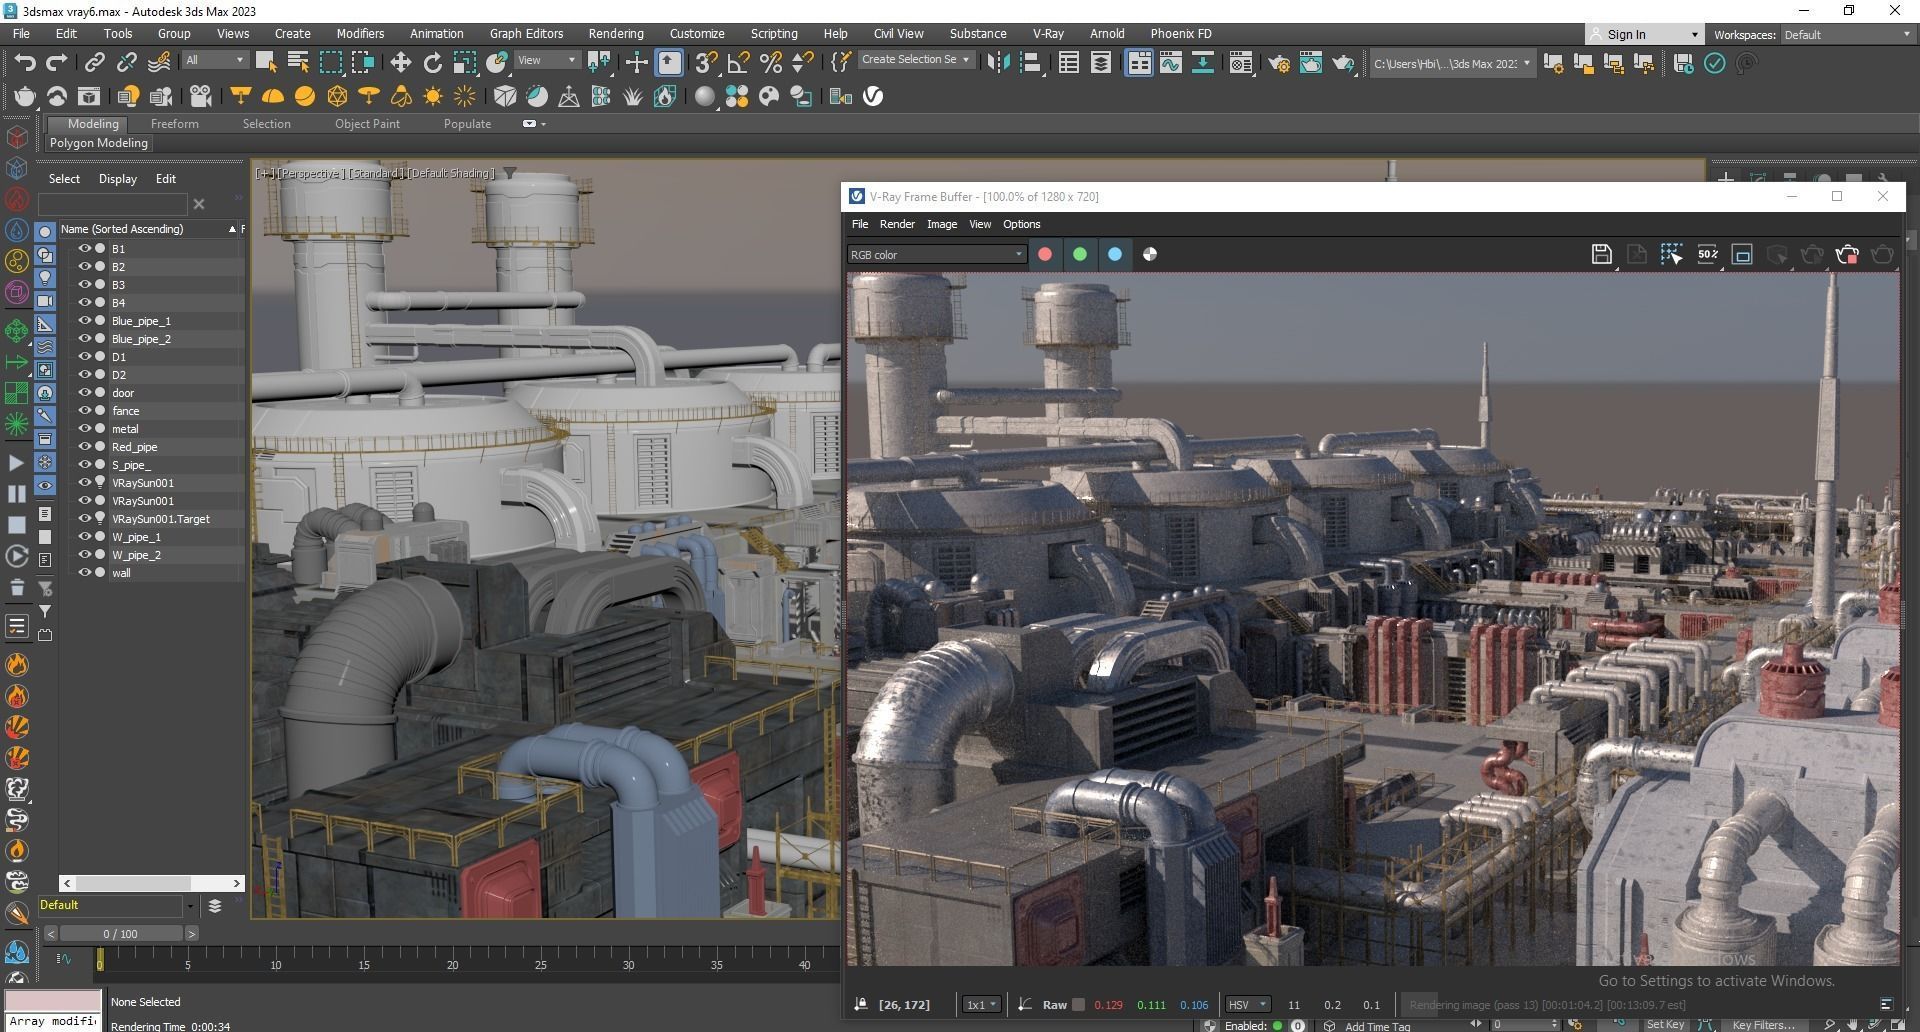1920x1032 pixels.
Task: Click the Redo arrow in main toolbar
Action: (x=57, y=63)
